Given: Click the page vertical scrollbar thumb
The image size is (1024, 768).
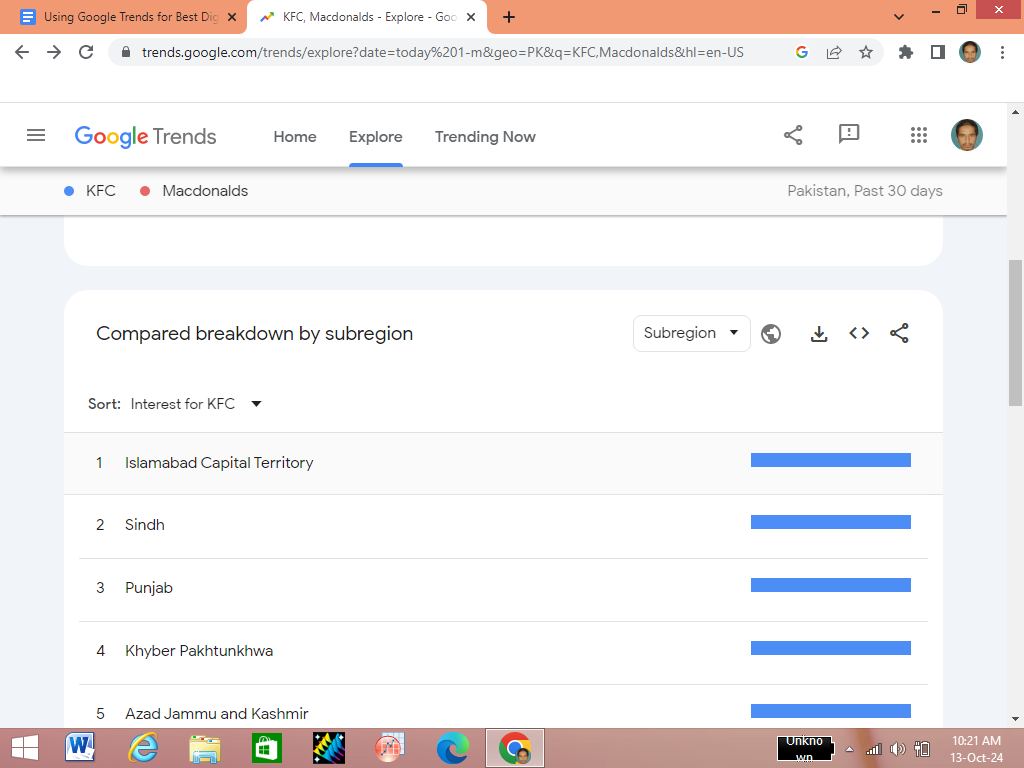Looking at the screenshot, I should click(x=1016, y=333).
